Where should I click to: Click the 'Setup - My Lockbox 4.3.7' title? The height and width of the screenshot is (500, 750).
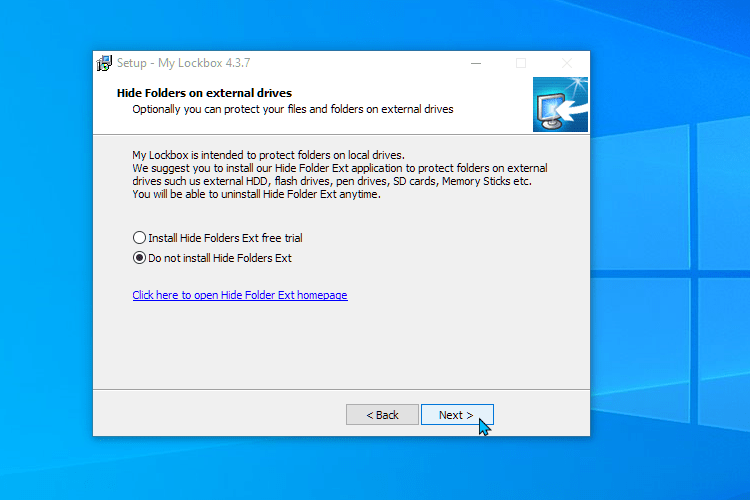coord(183,63)
